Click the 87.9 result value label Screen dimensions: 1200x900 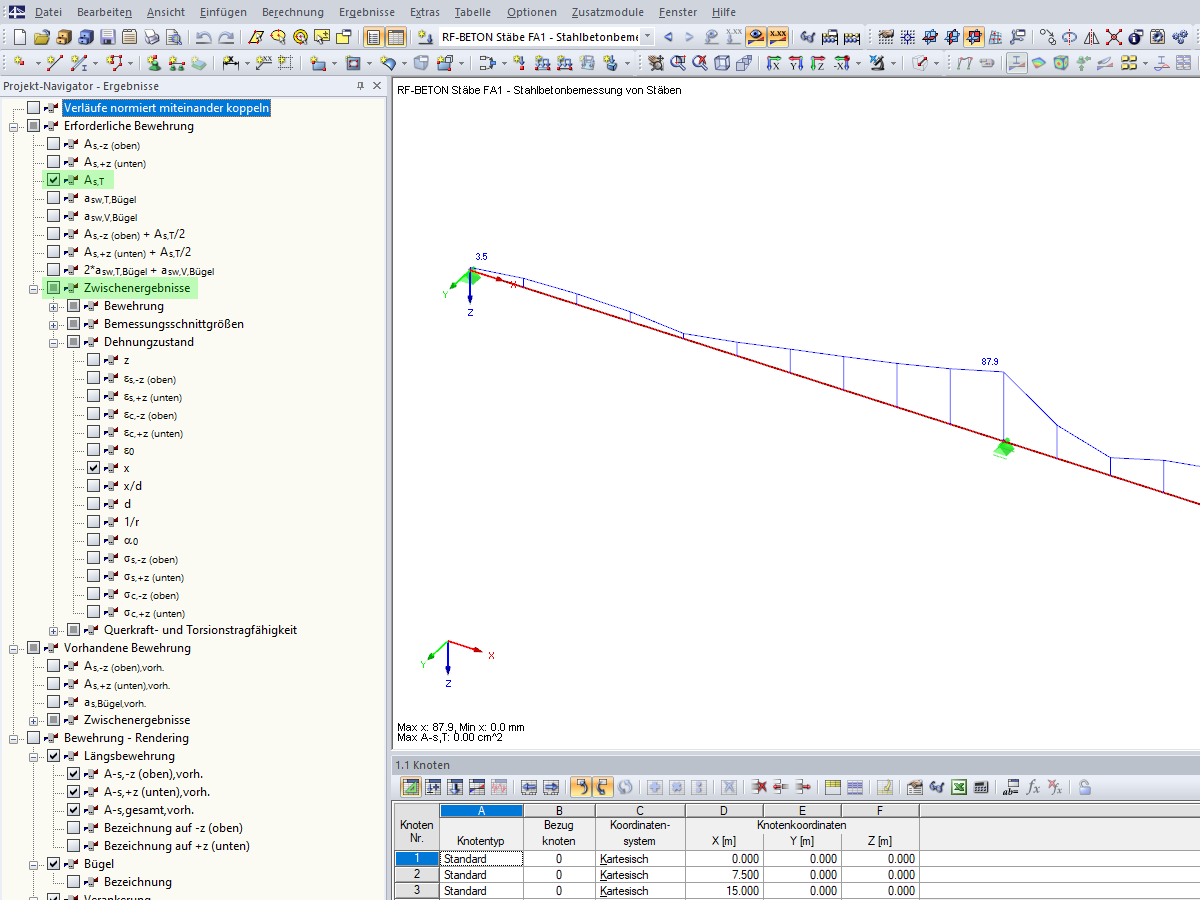990,362
